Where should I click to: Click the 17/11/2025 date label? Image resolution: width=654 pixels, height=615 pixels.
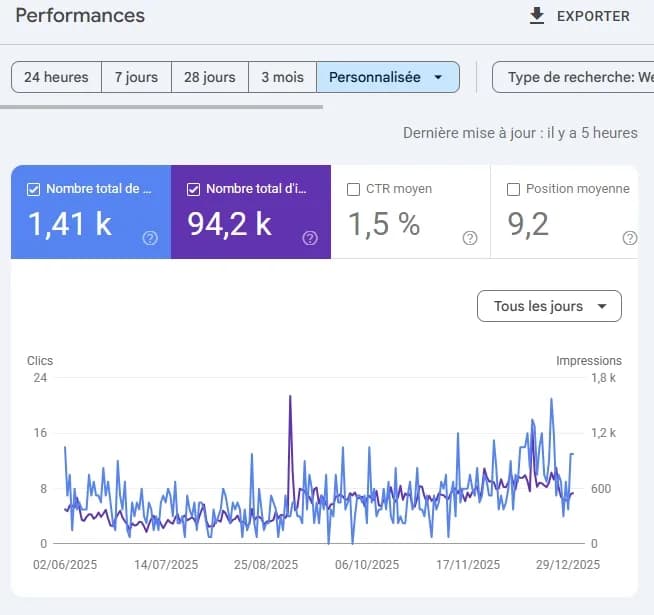[468, 565]
